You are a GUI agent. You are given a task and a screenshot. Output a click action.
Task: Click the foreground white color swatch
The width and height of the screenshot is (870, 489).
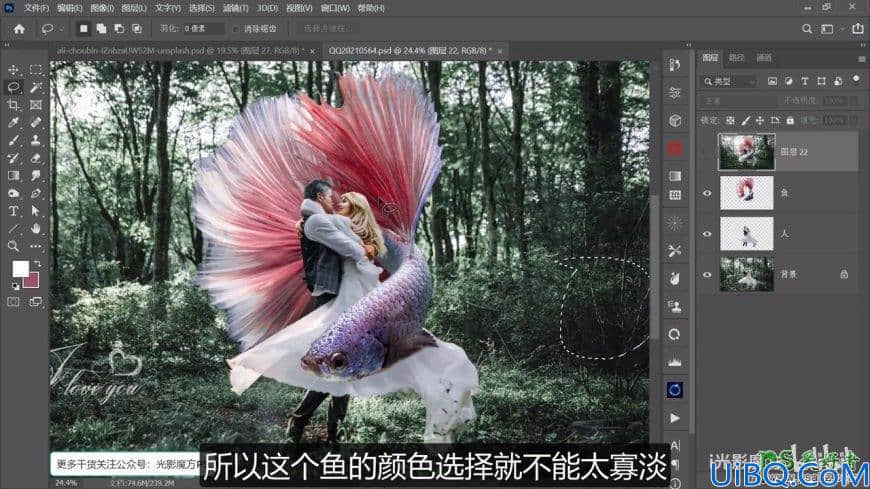coord(20,269)
